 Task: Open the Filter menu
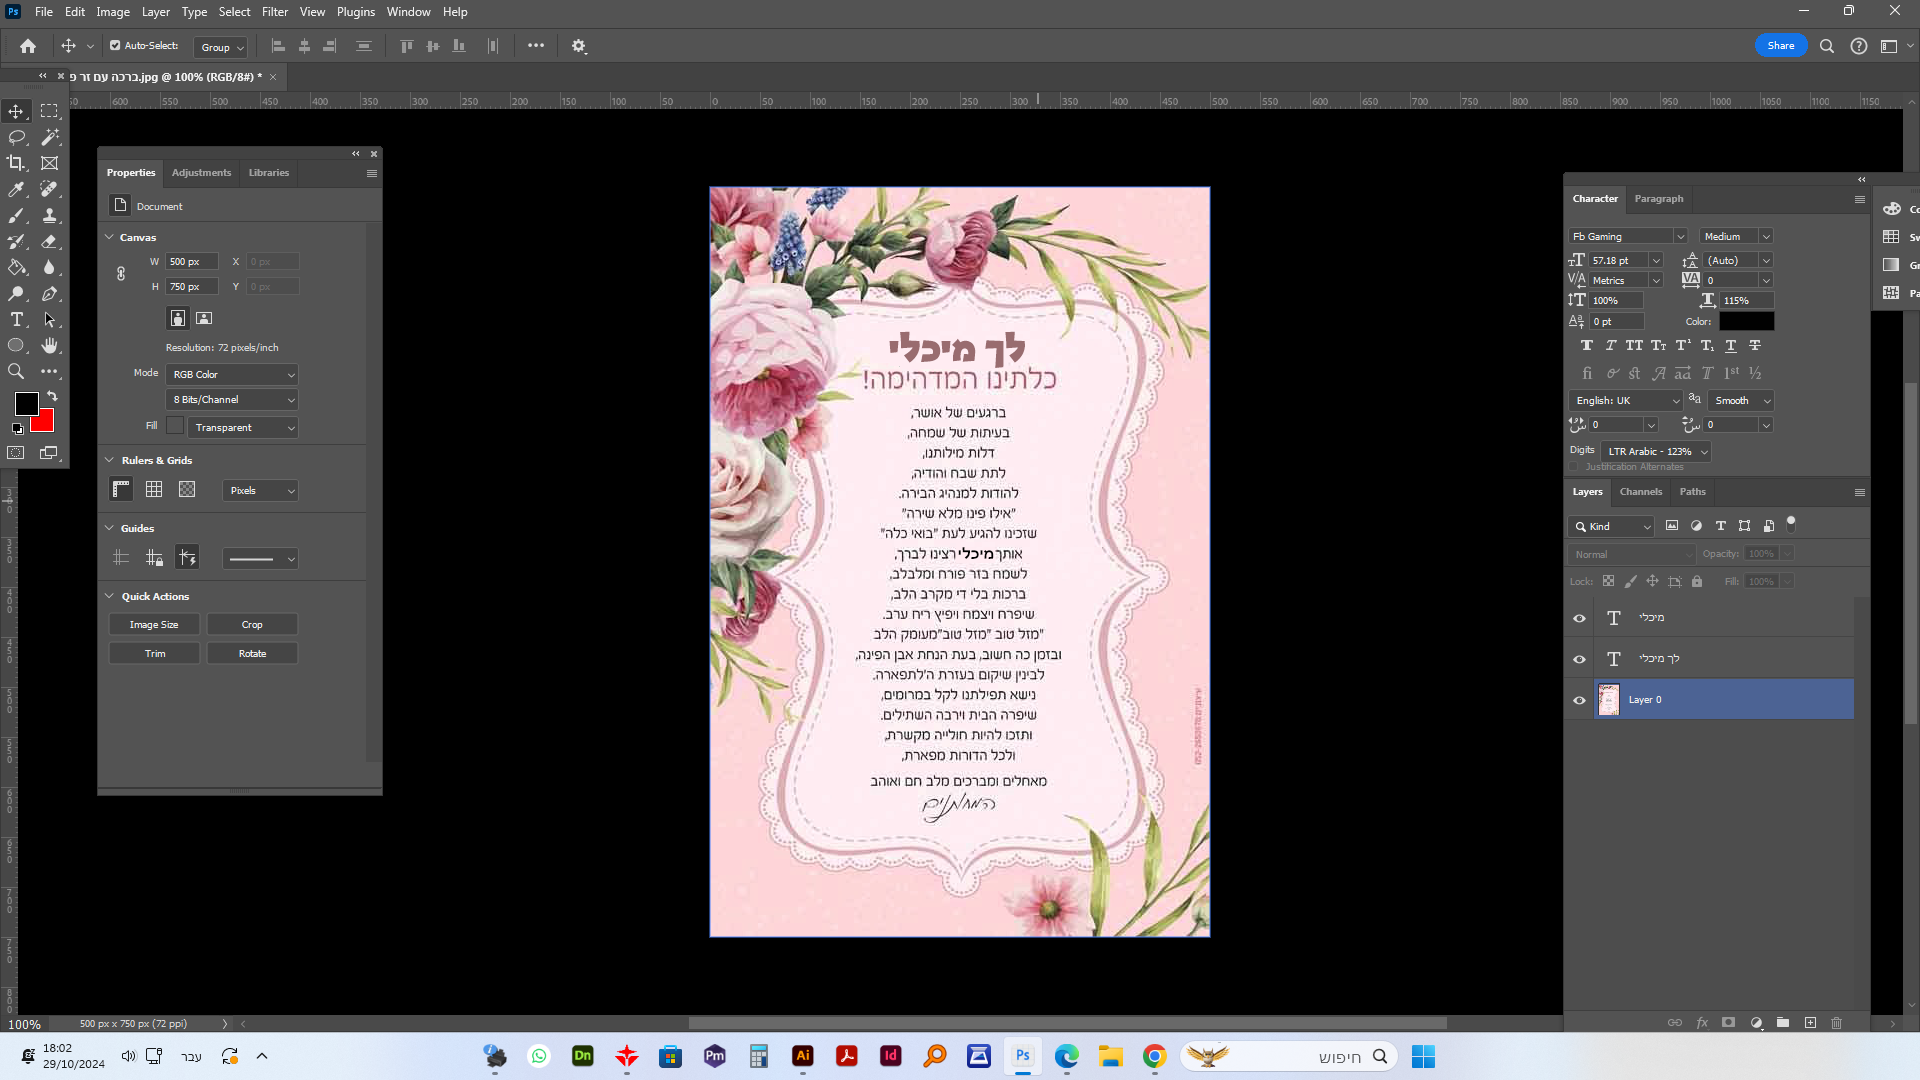[x=274, y=12]
